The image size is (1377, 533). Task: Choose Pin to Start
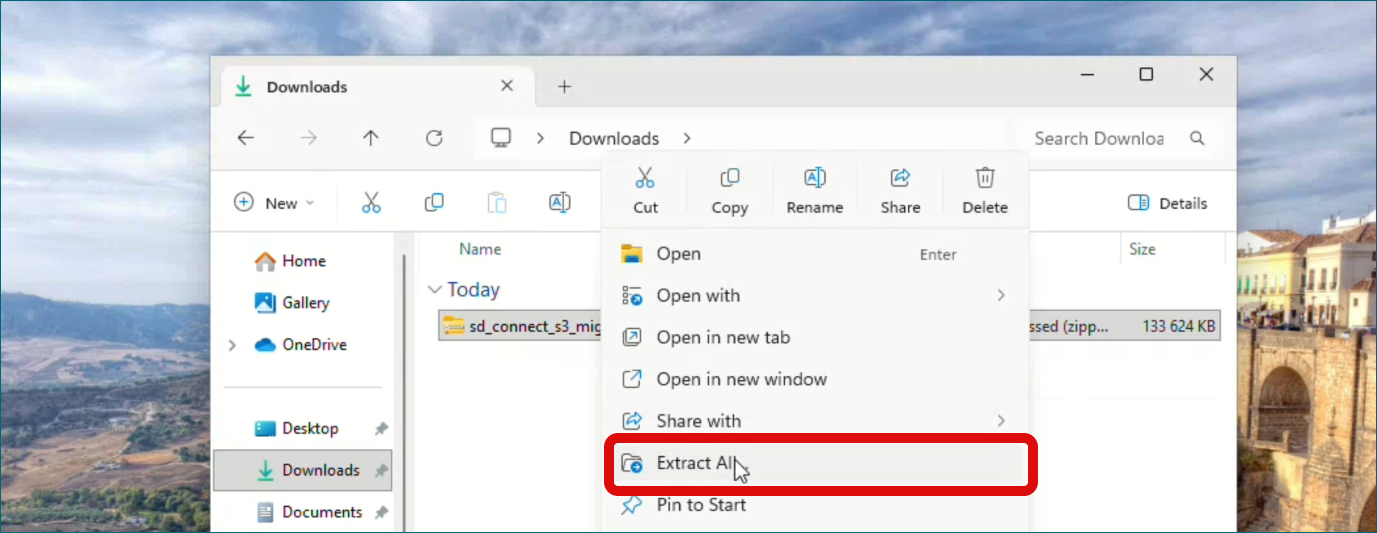[815, 505]
